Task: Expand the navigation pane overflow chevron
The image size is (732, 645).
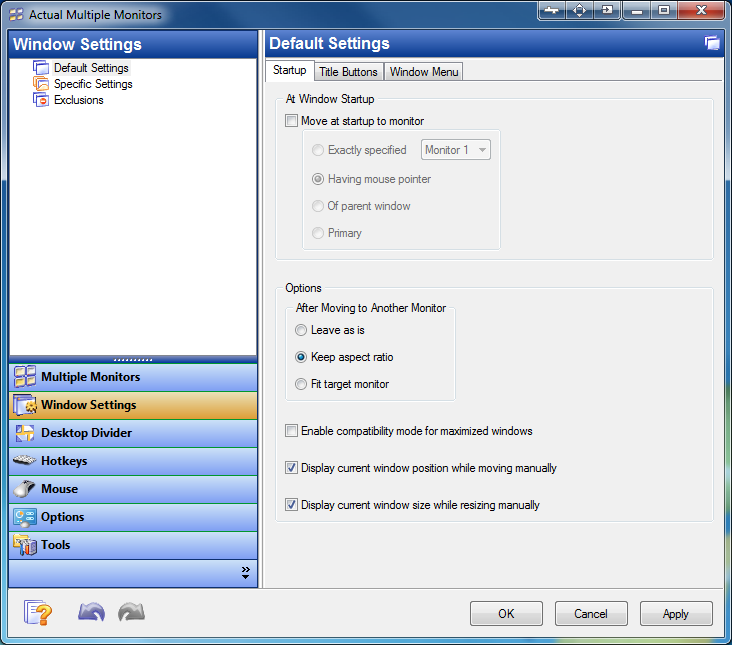Action: 246,573
